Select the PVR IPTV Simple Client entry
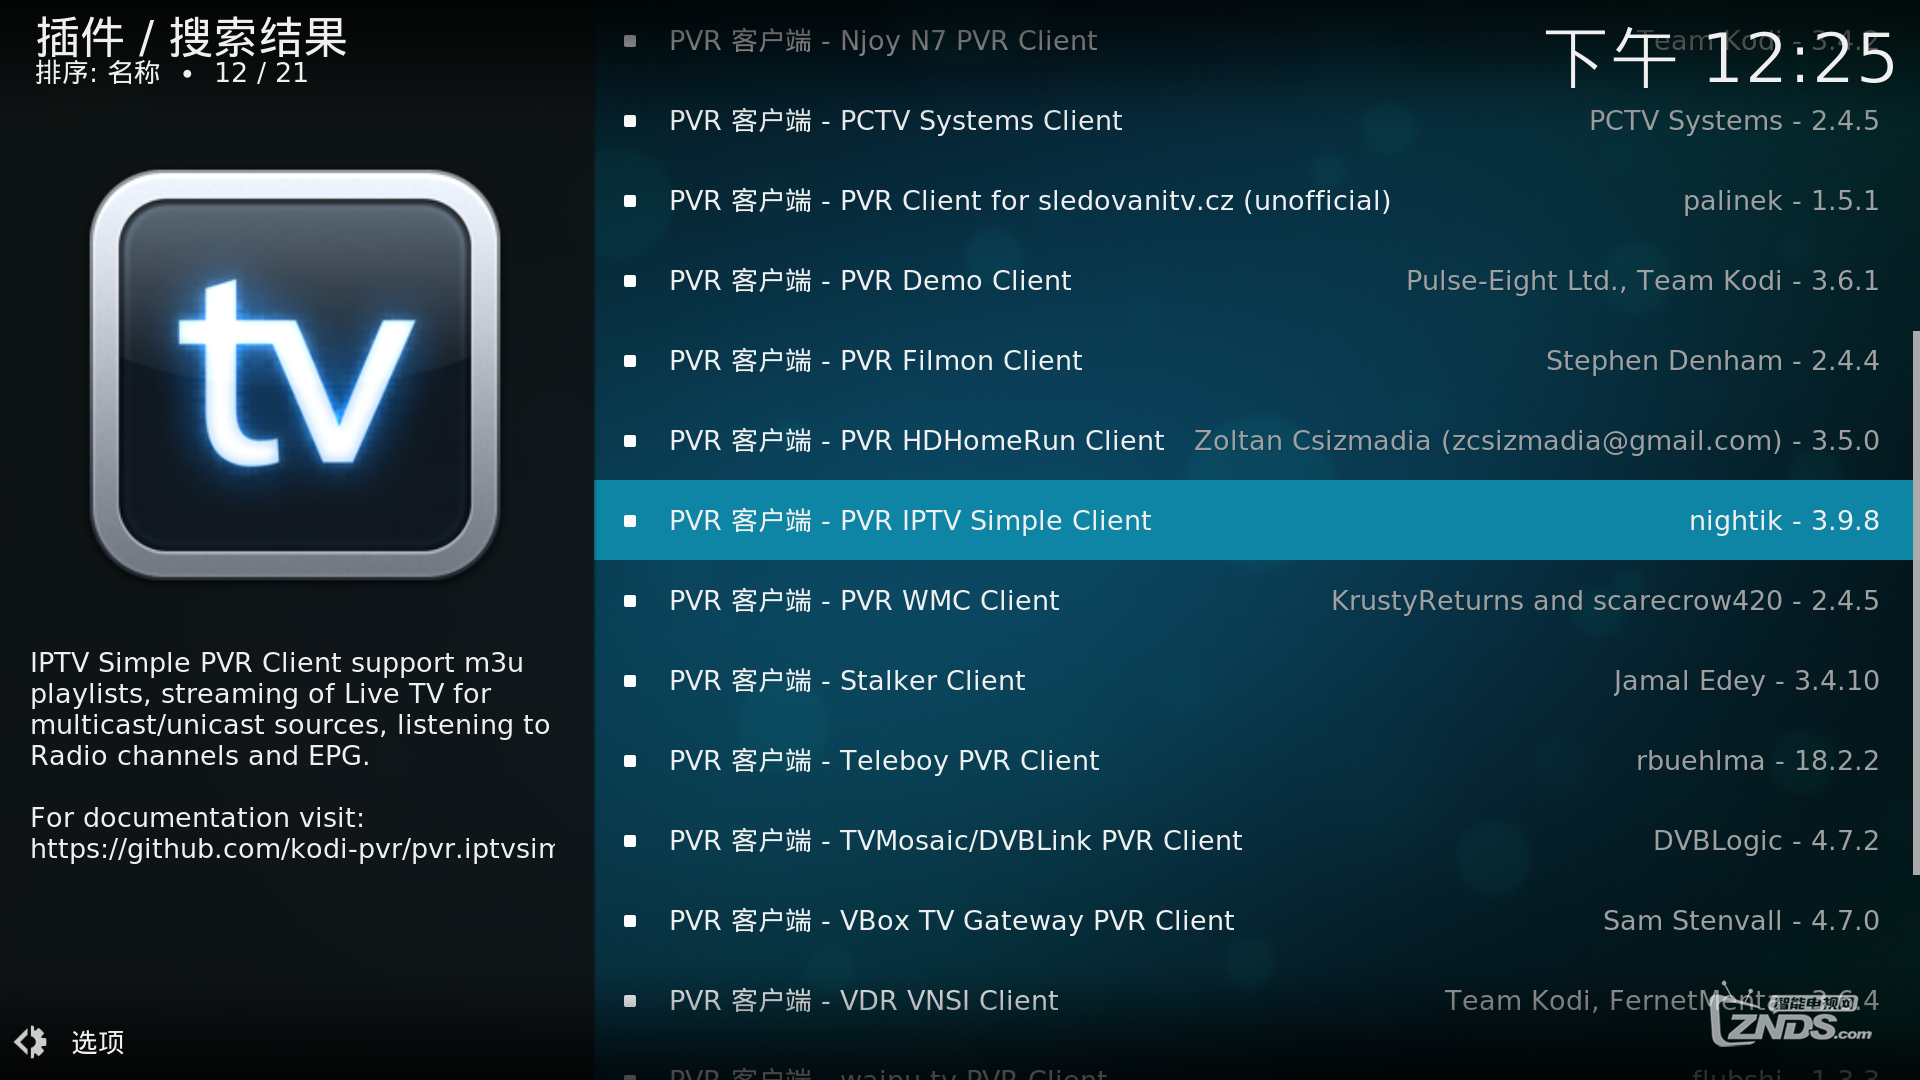The height and width of the screenshot is (1080, 1920). 1253,520
